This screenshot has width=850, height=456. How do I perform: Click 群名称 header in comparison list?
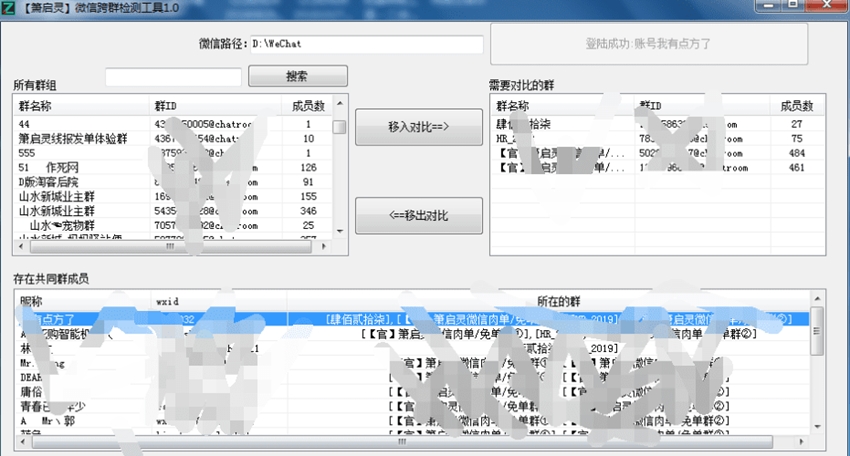tap(563, 106)
